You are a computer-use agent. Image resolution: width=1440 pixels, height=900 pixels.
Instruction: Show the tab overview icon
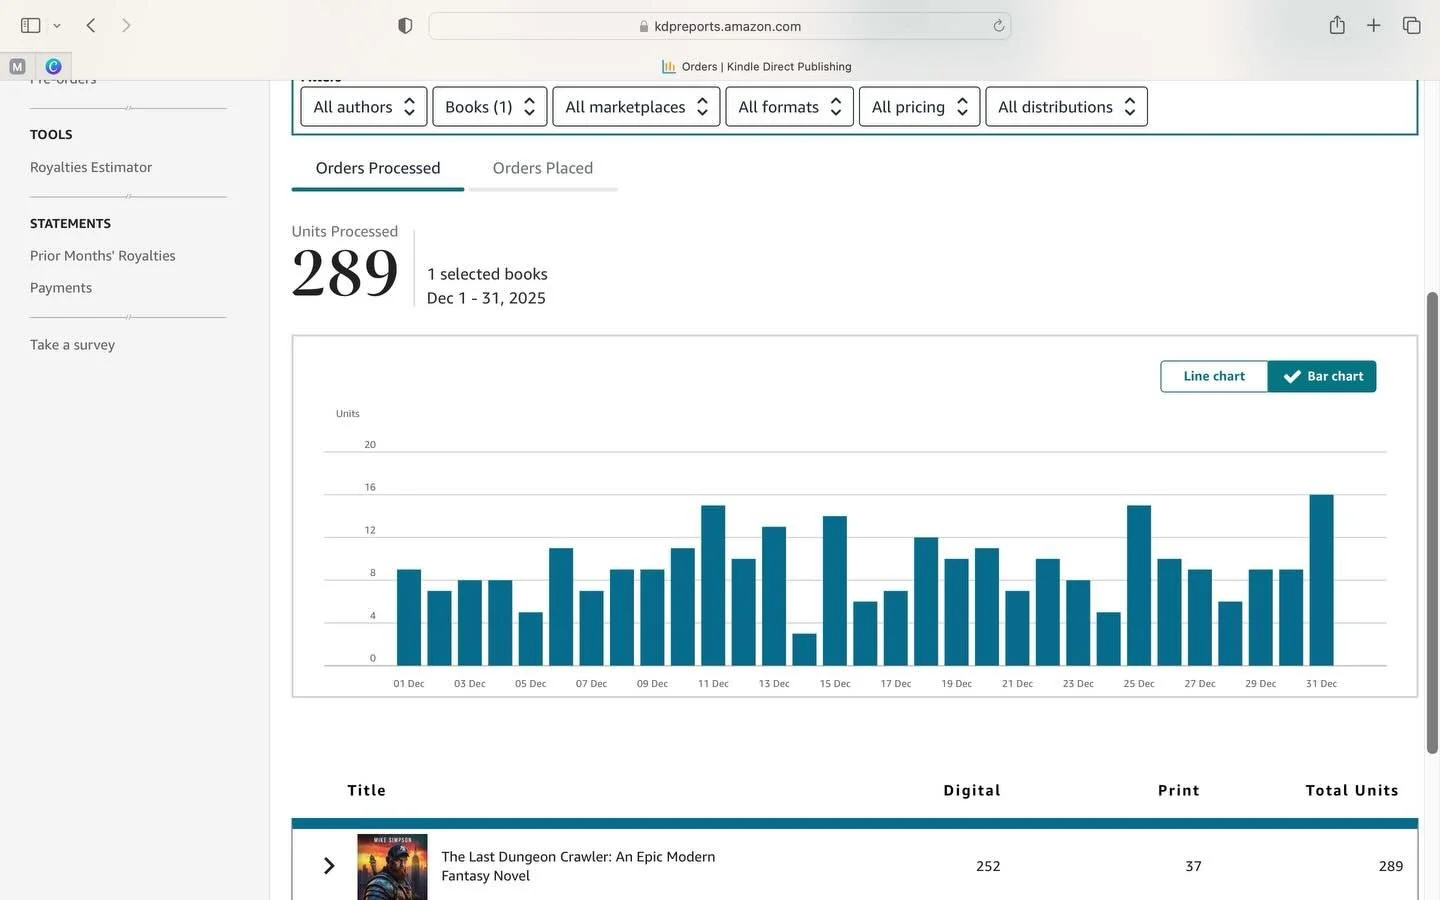pyautogui.click(x=1411, y=25)
